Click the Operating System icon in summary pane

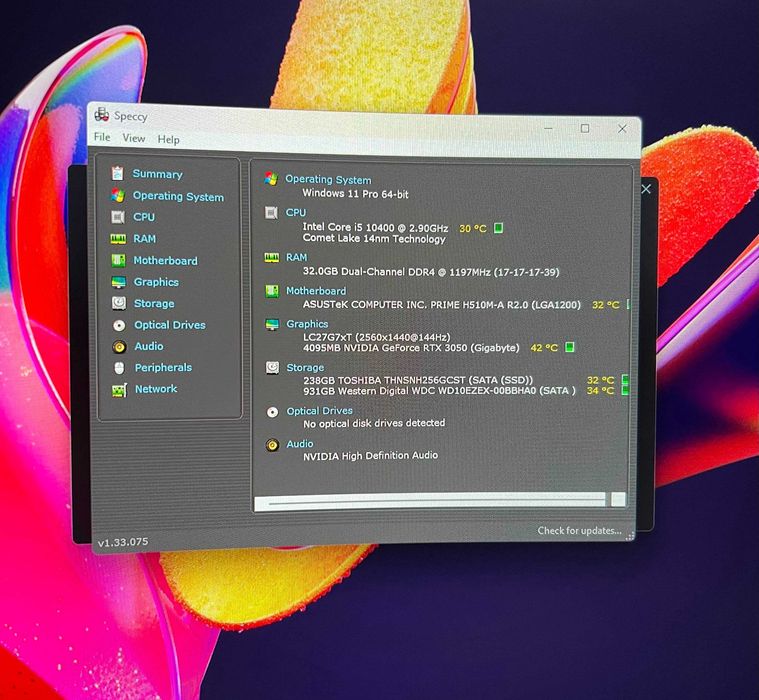click(271, 179)
